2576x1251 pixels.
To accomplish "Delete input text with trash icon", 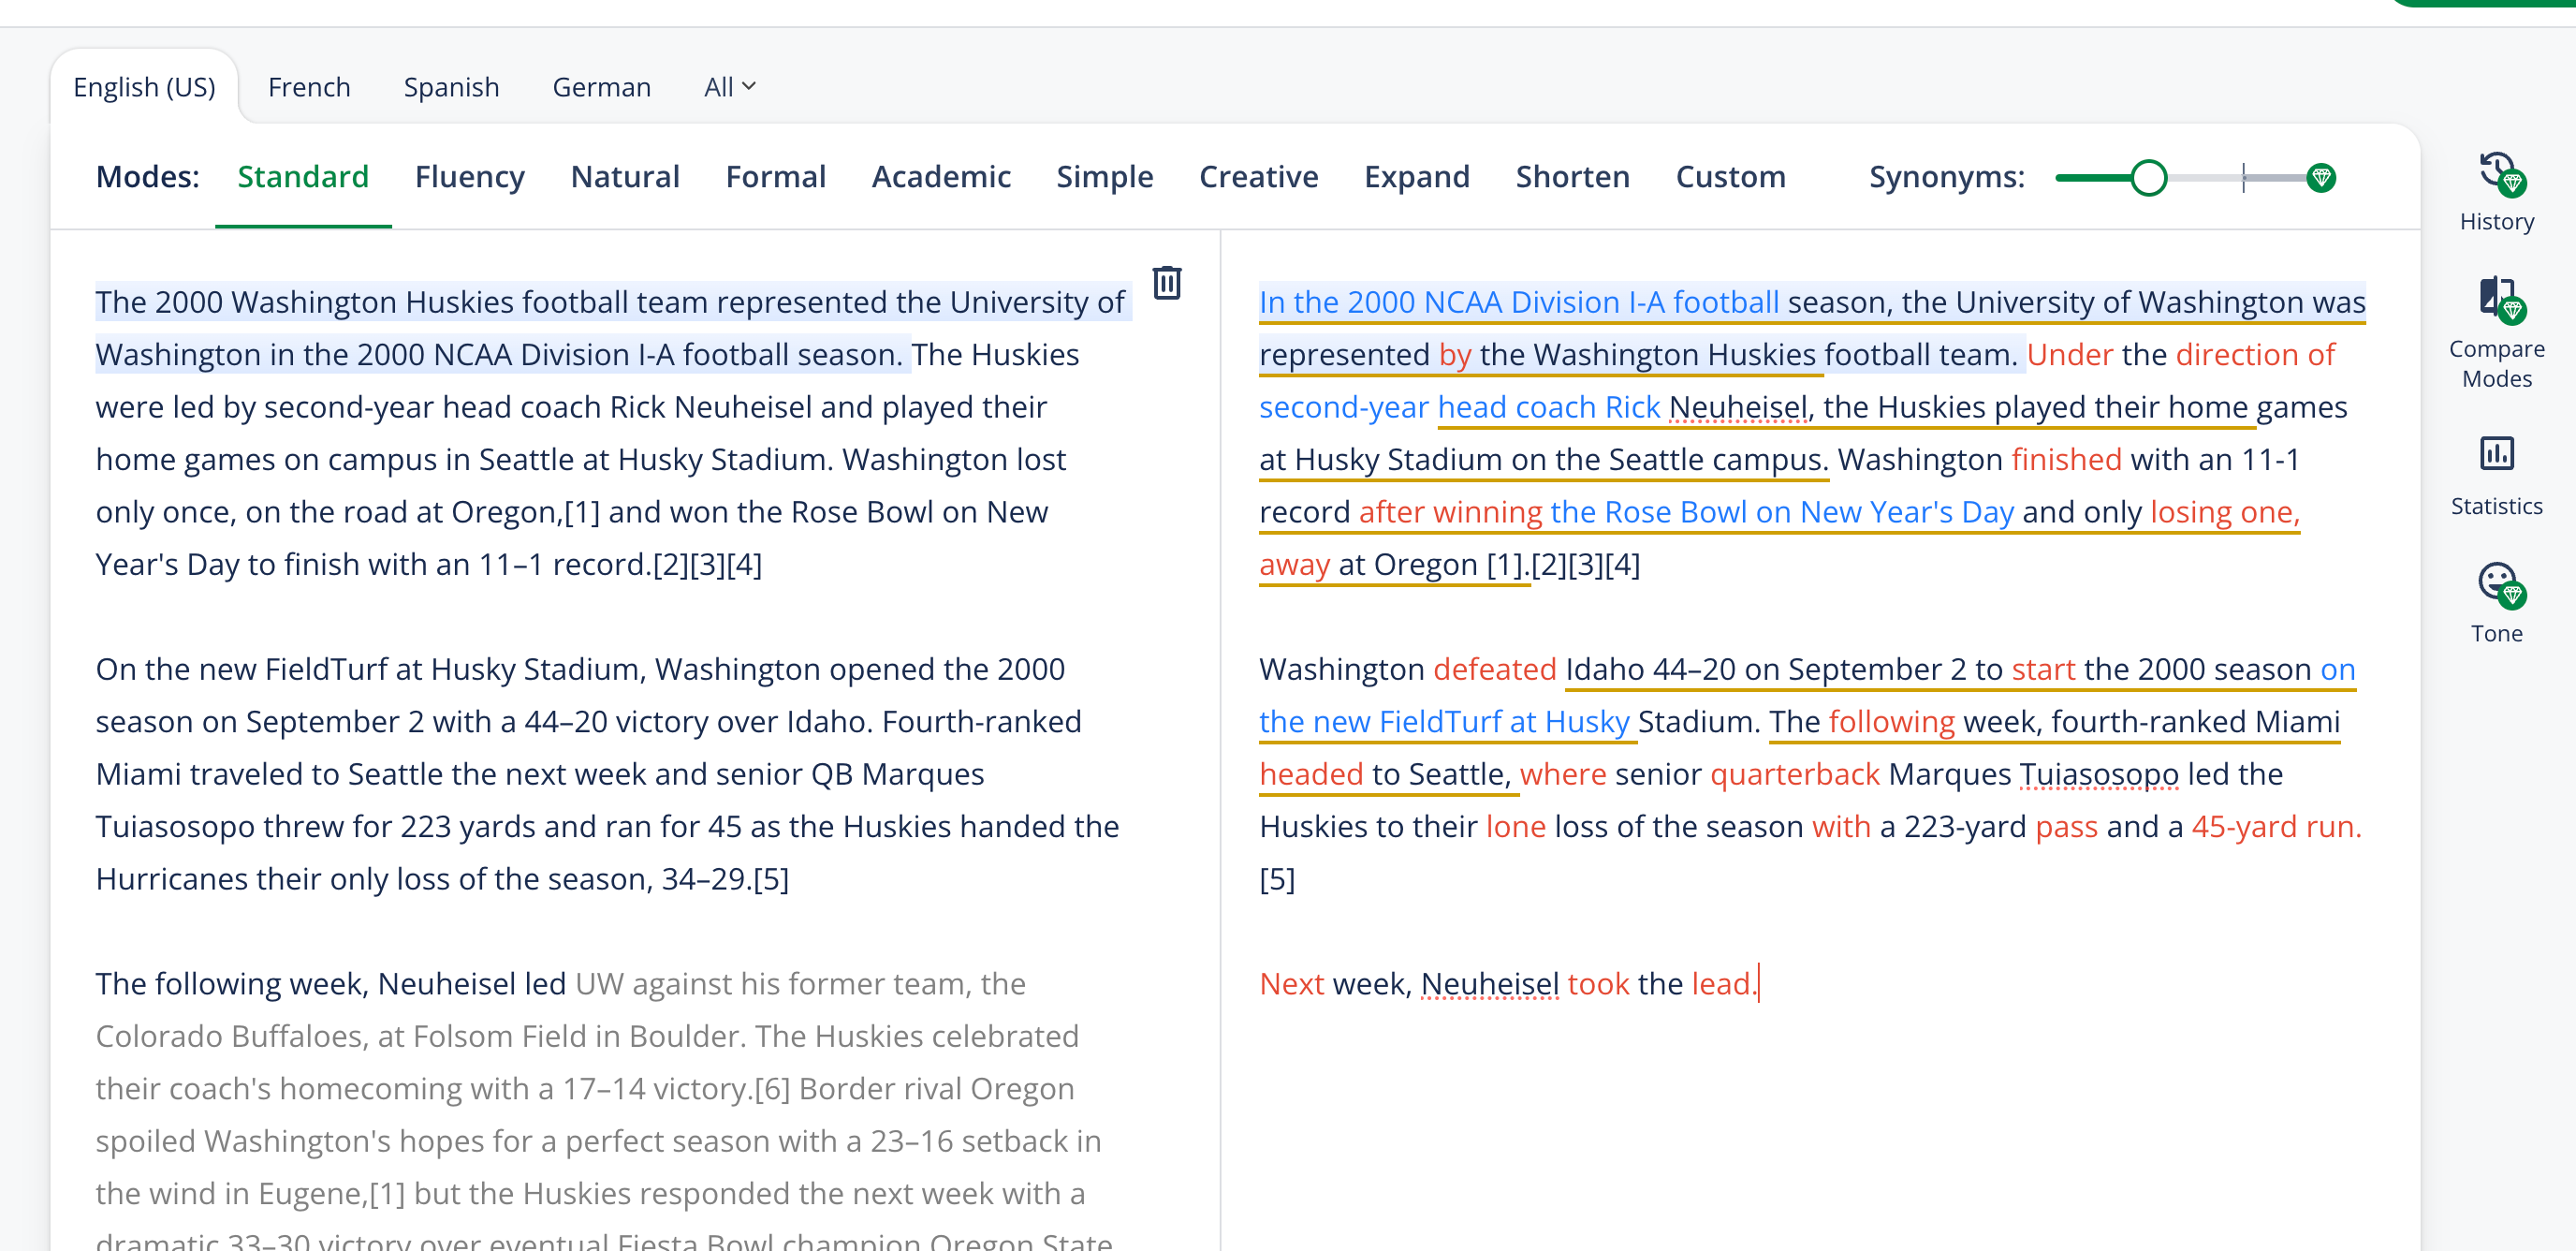I will click(1167, 283).
